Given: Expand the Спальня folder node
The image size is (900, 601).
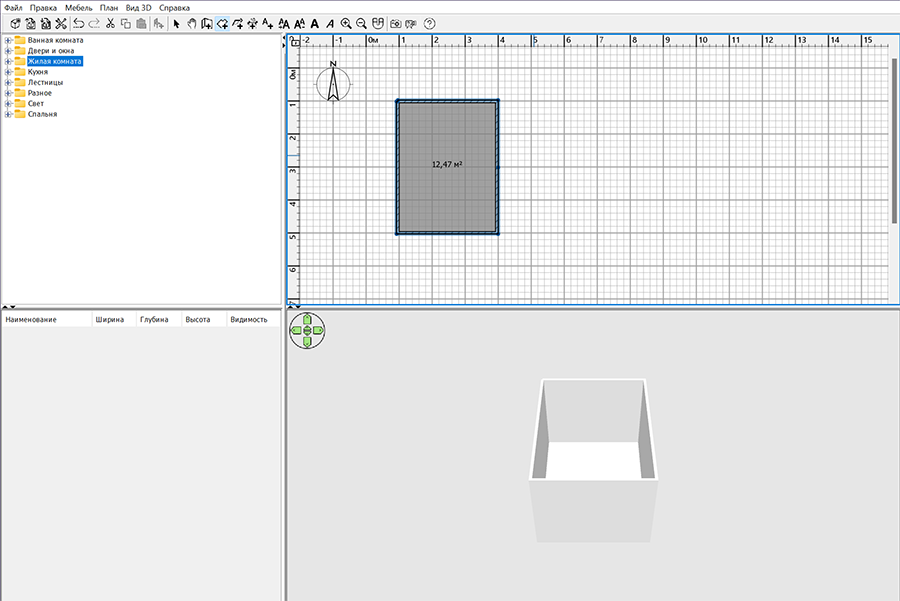Looking at the screenshot, I should [x=8, y=114].
